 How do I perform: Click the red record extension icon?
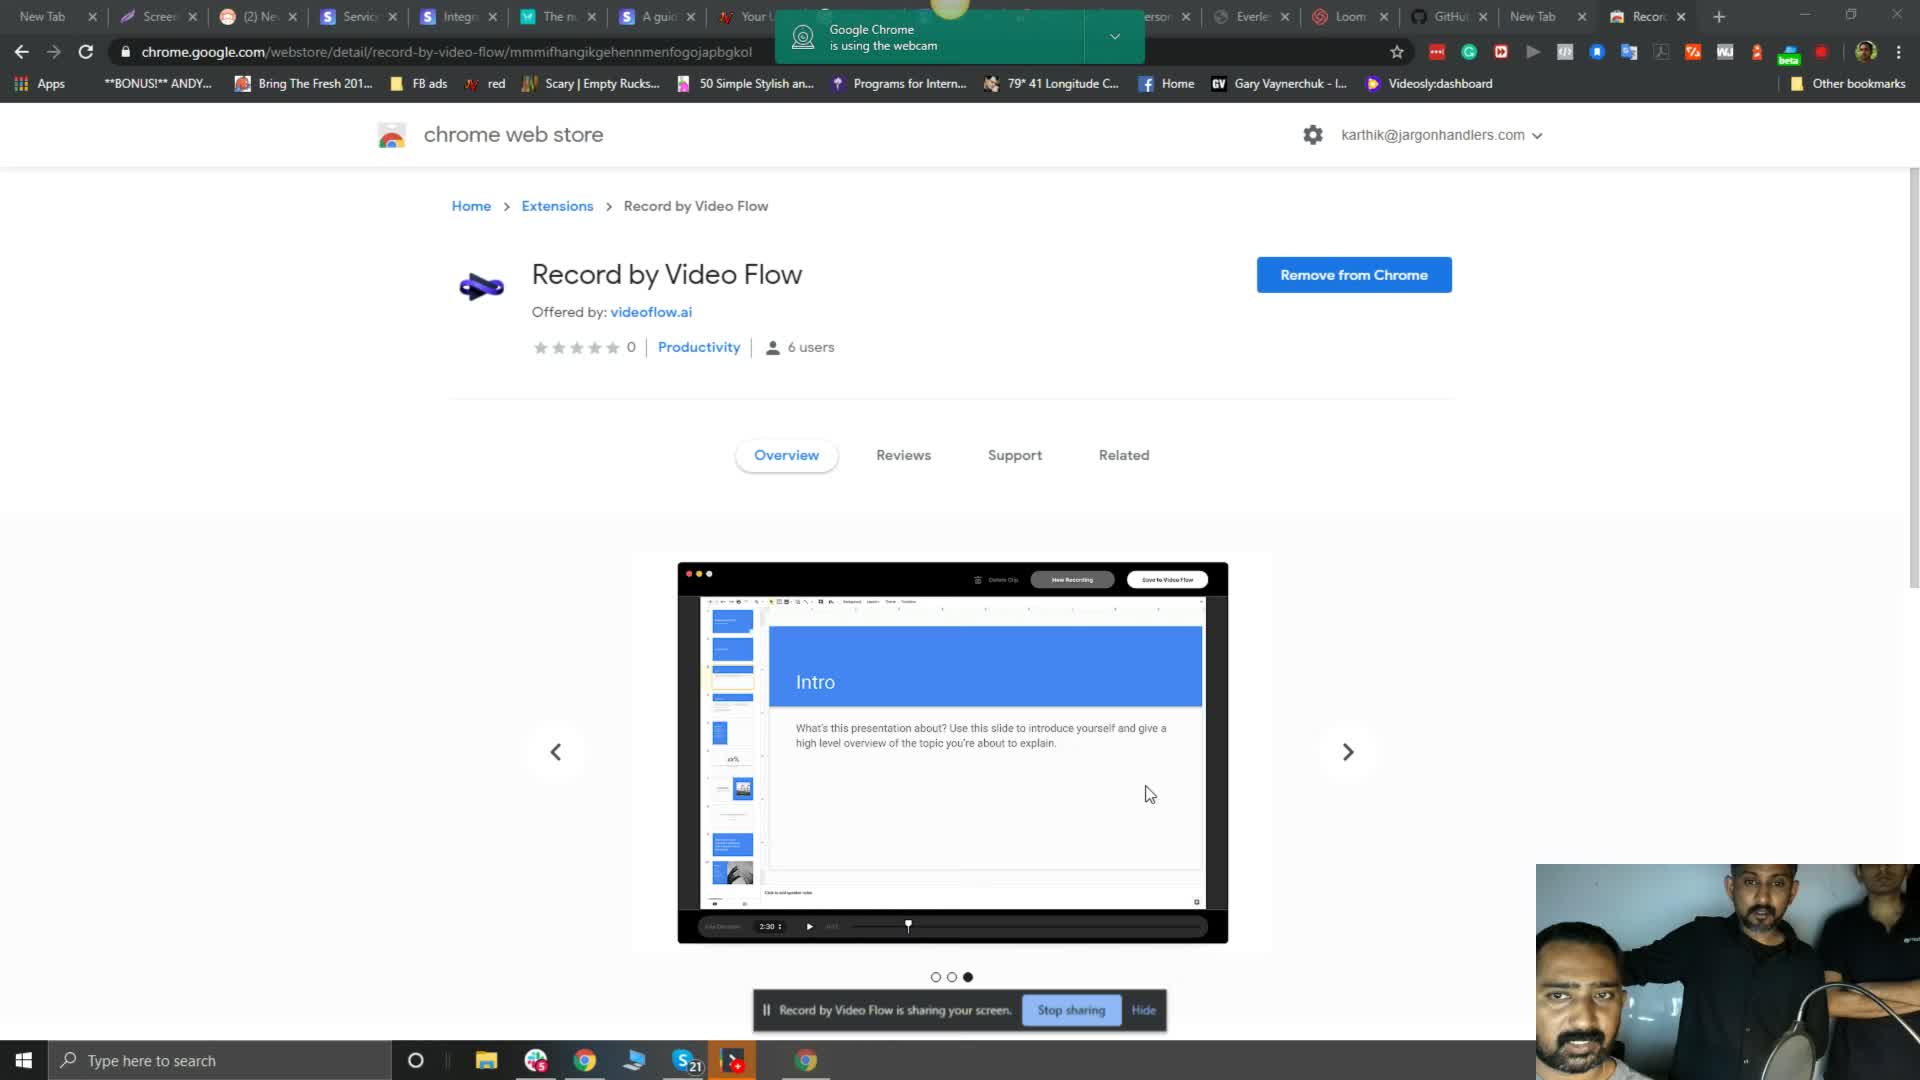tap(1821, 52)
